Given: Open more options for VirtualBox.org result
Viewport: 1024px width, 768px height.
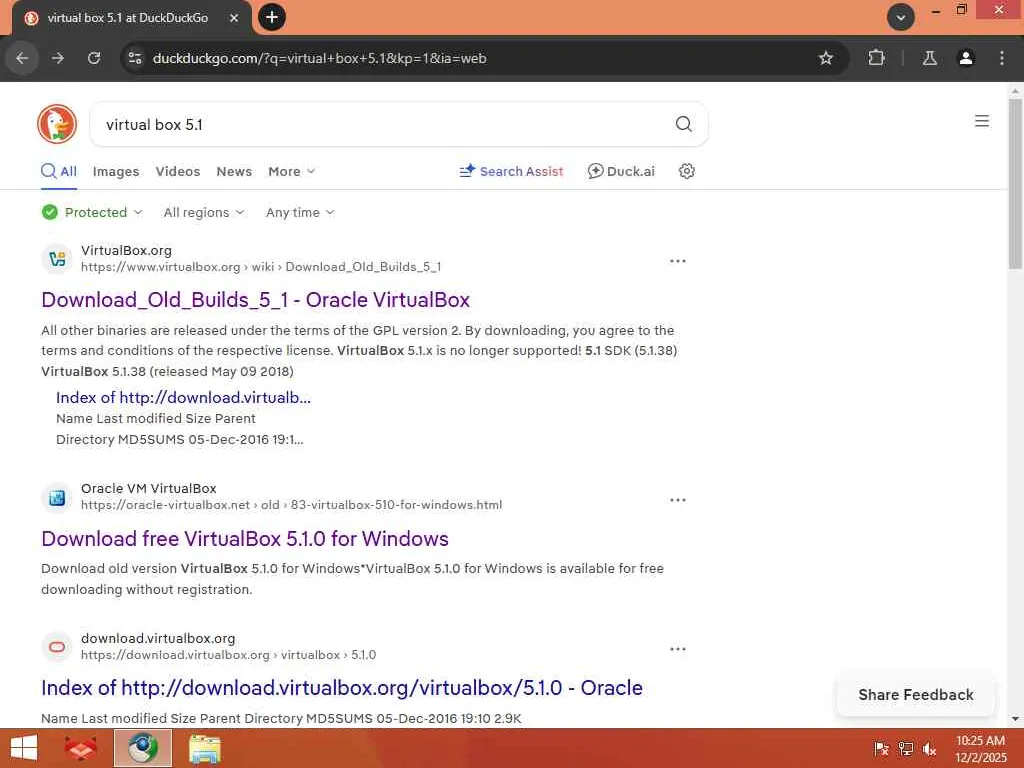Looking at the screenshot, I should pyautogui.click(x=678, y=261).
